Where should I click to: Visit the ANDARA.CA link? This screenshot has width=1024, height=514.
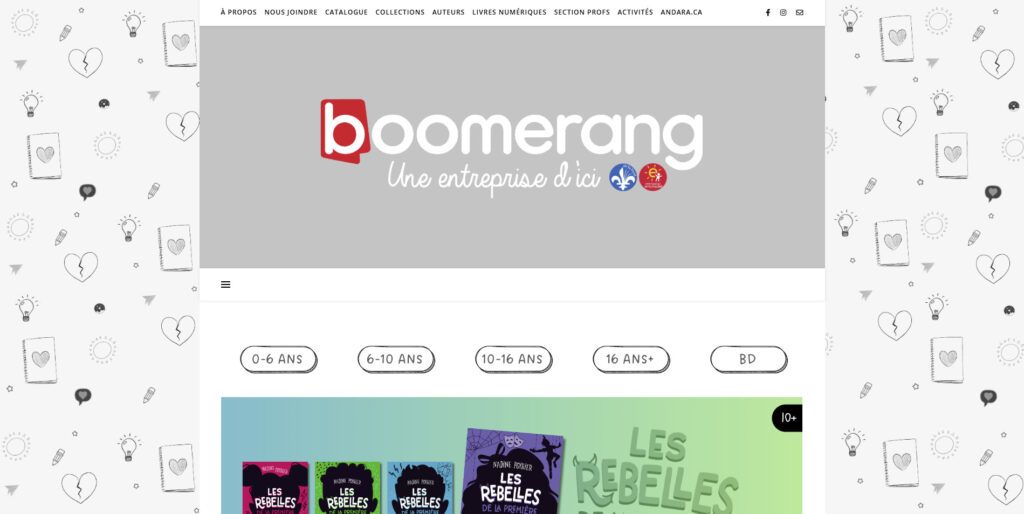pos(681,12)
